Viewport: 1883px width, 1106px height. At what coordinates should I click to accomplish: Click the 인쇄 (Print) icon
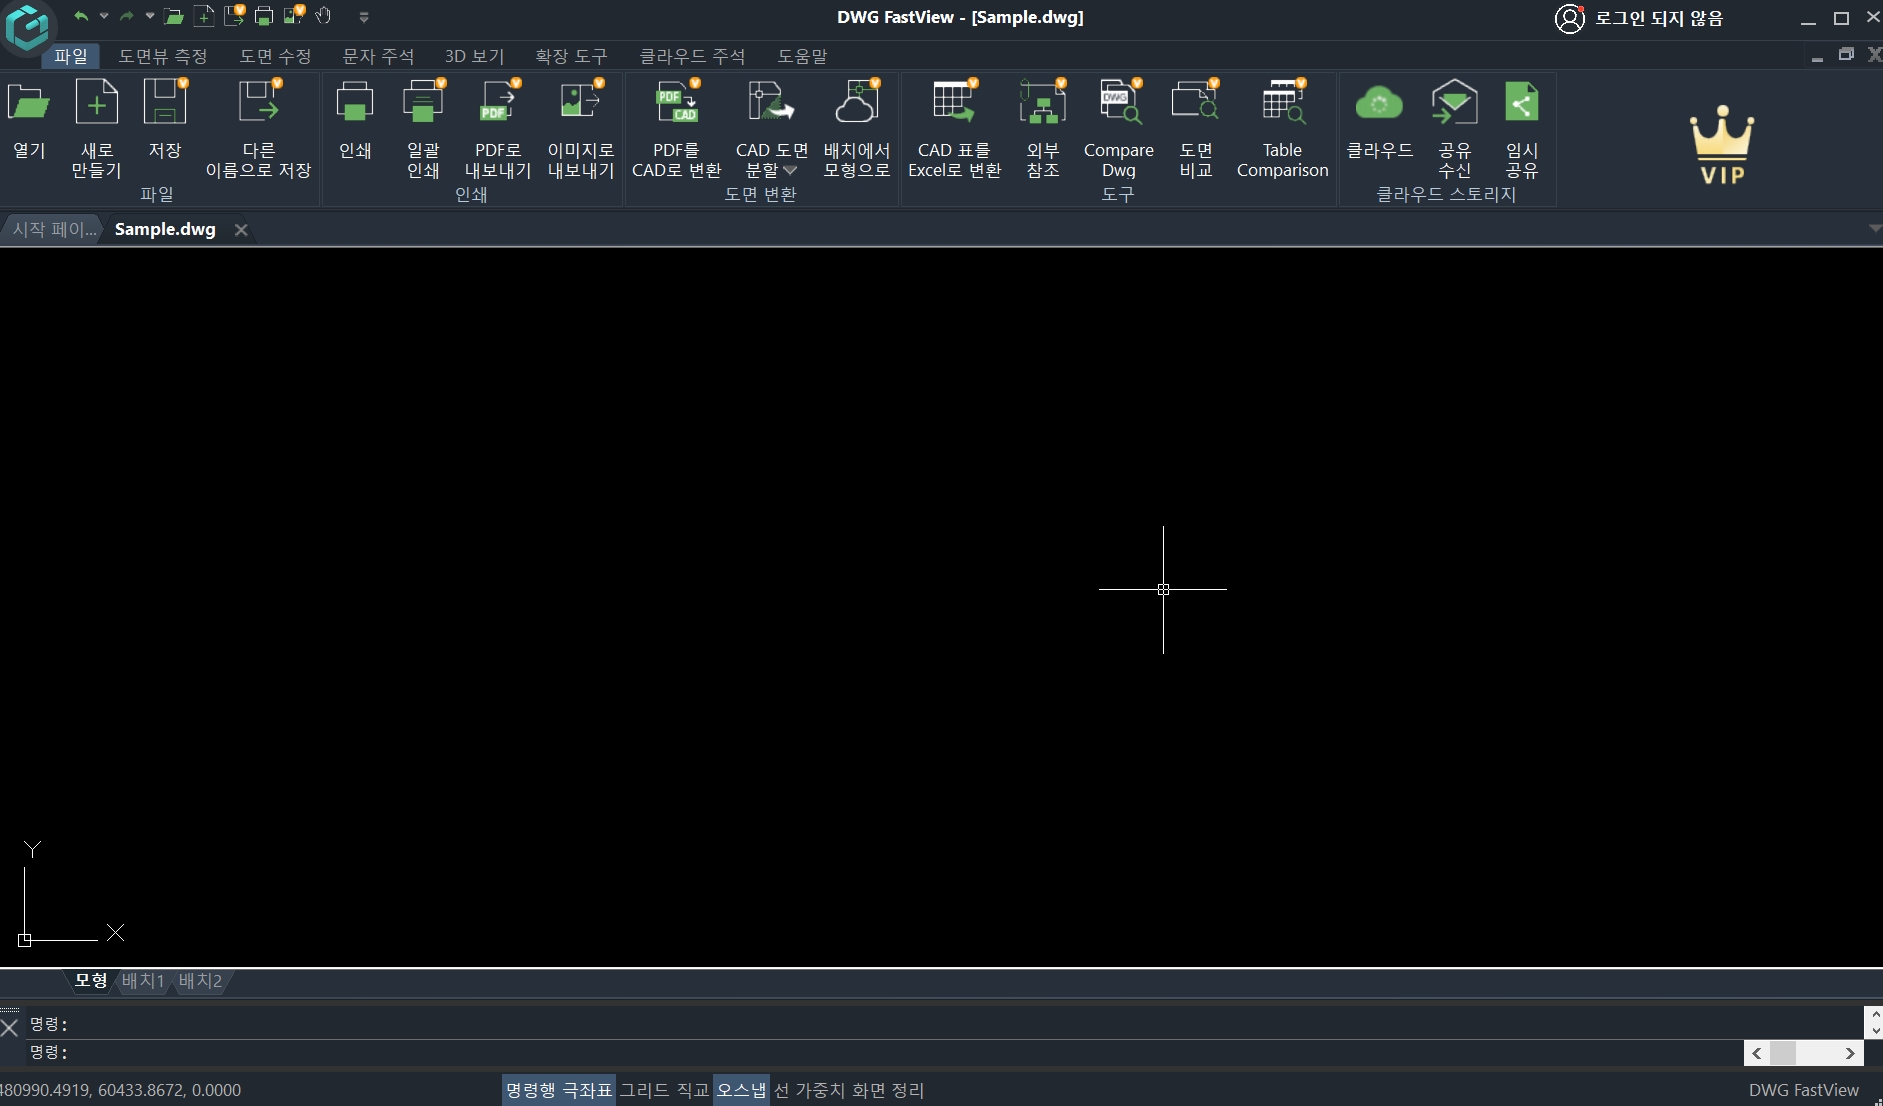click(355, 103)
